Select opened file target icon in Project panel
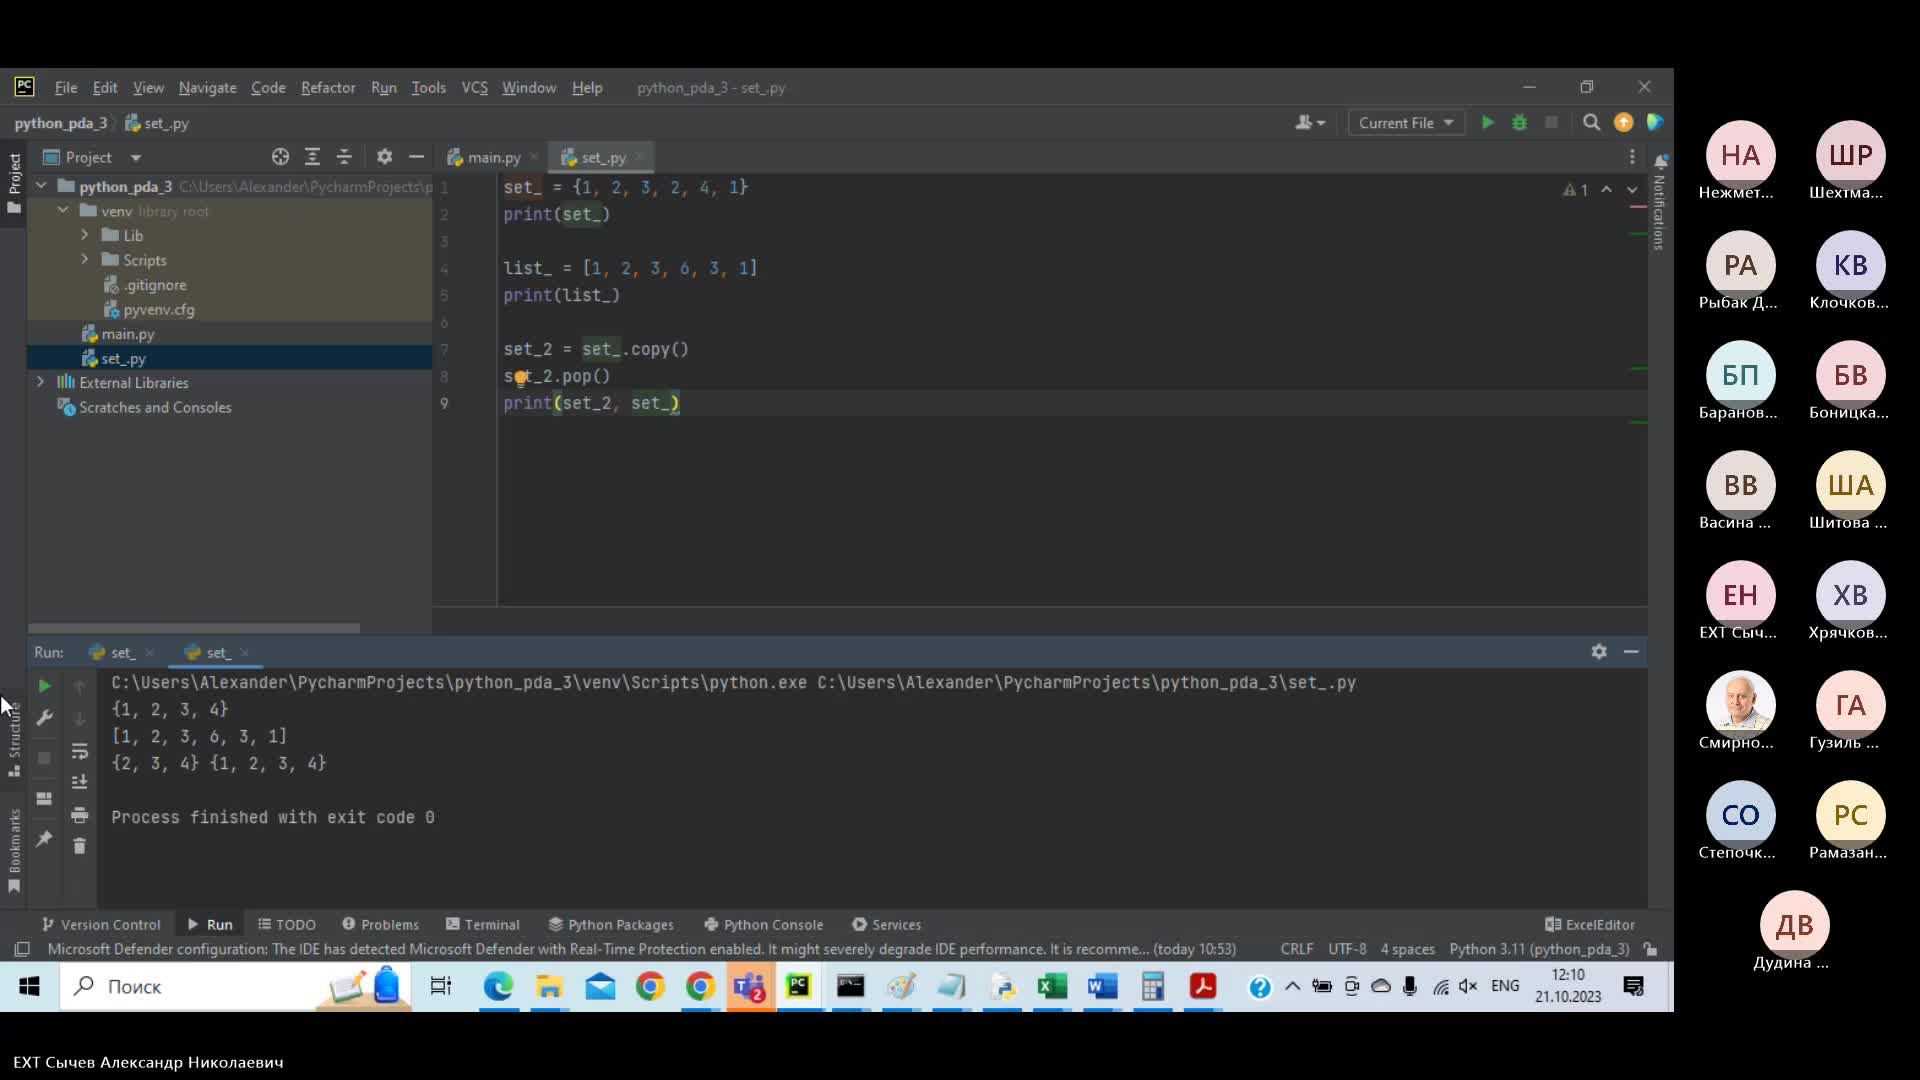Viewport: 1920px width, 1080px height. (x=280, y=157)
